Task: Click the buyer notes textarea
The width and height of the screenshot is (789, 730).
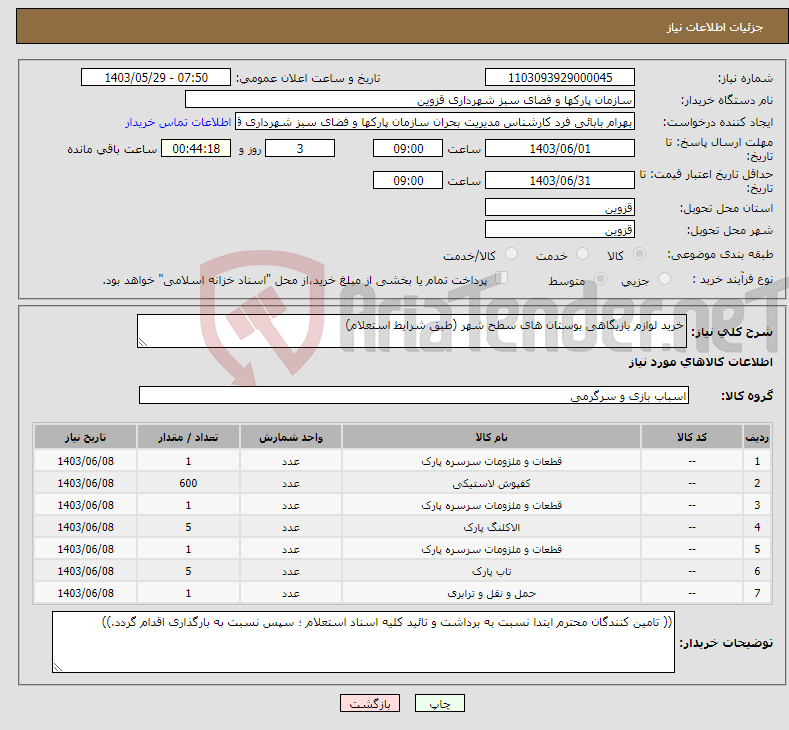Action: (363, 642)
